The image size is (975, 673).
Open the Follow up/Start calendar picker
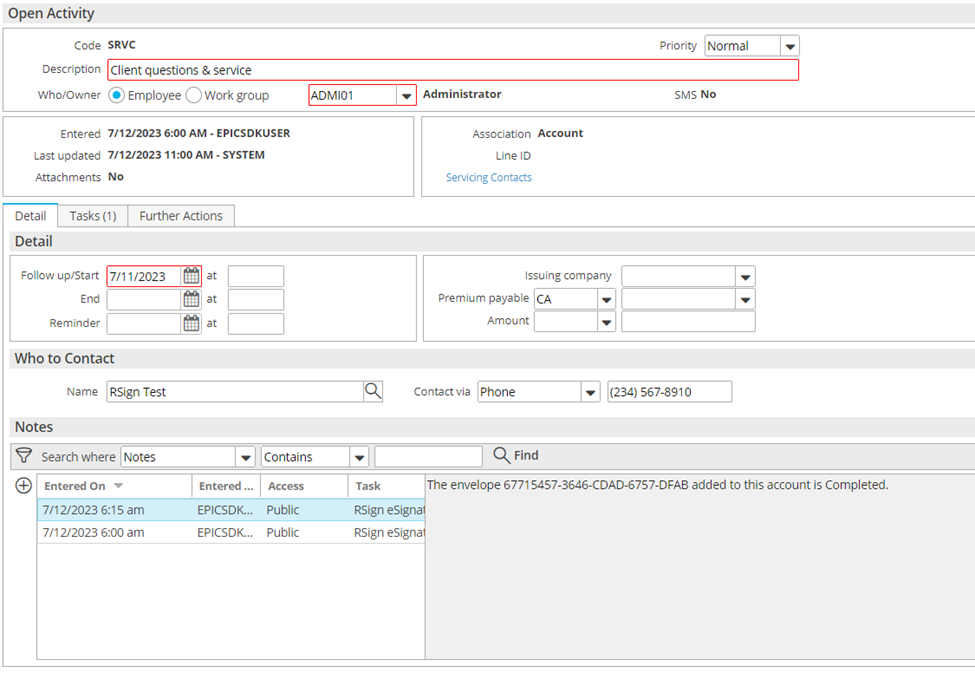(192, 276)
